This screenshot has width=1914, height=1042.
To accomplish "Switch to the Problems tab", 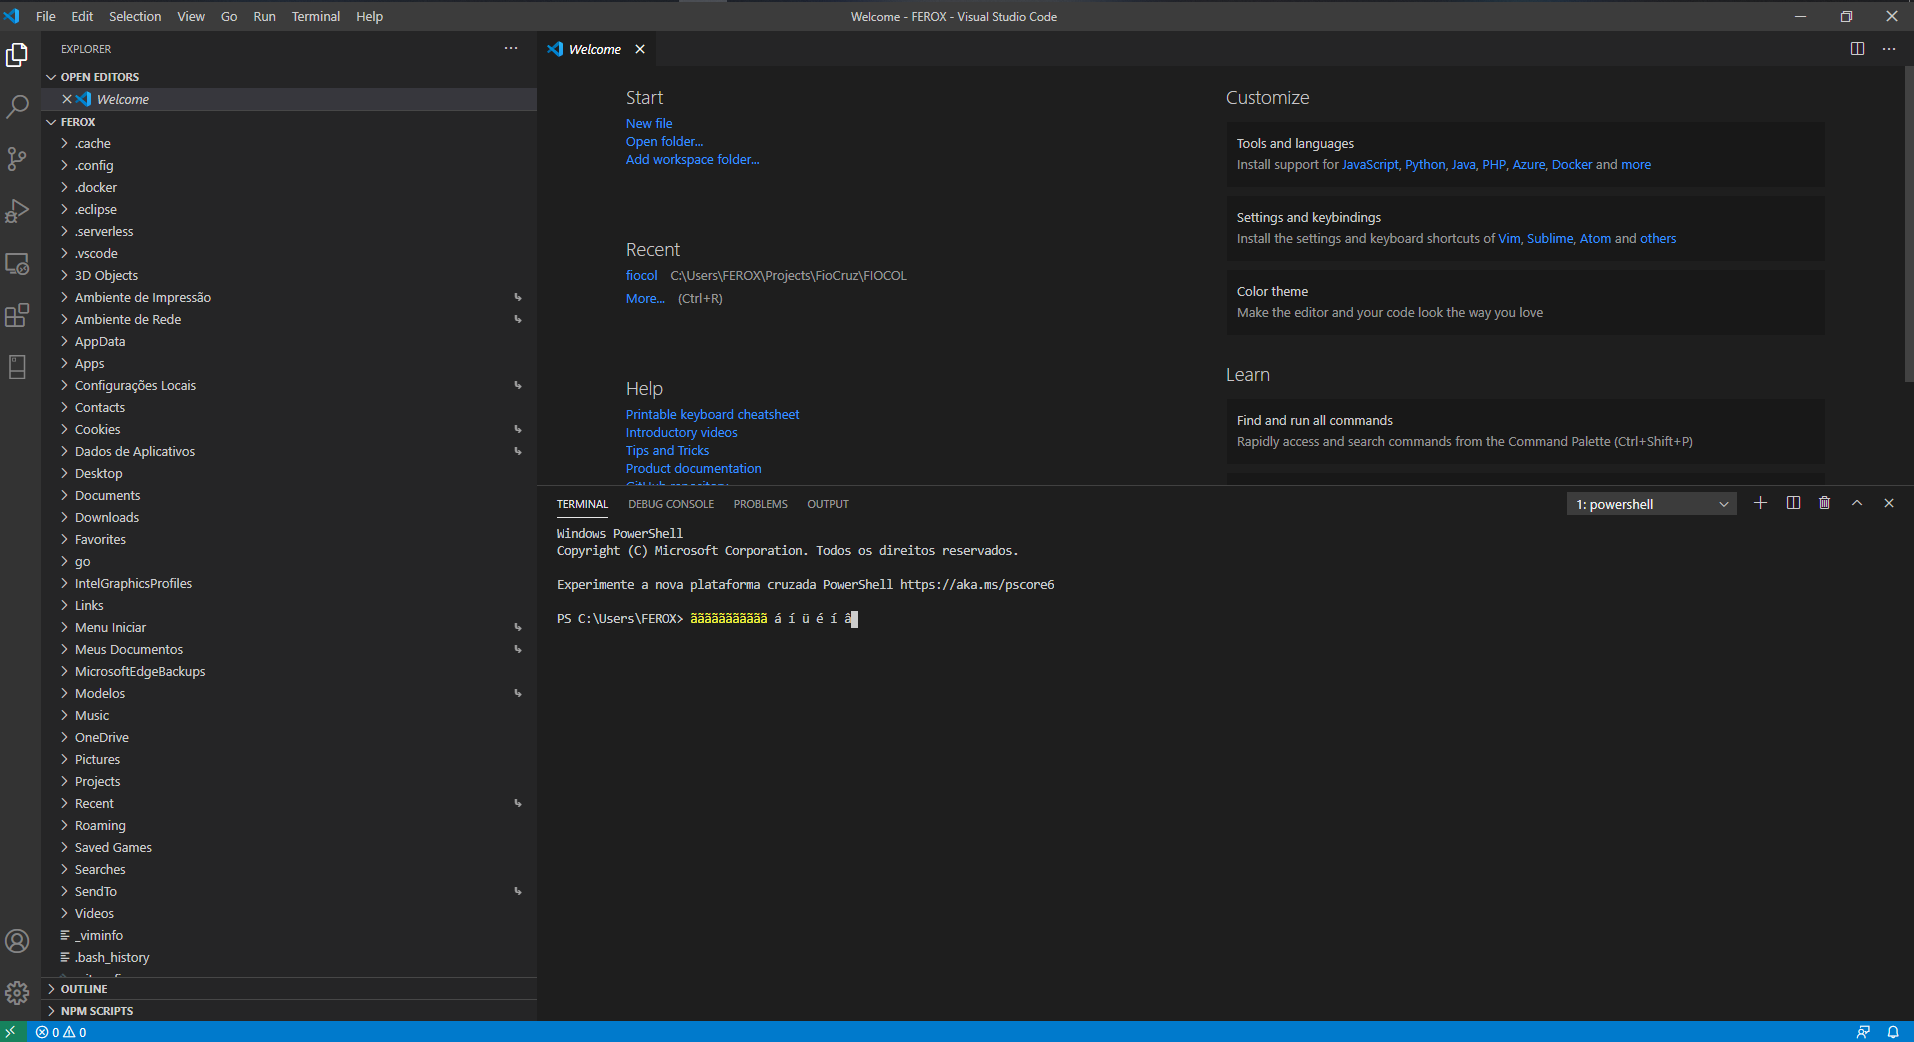I will (760, 504).
